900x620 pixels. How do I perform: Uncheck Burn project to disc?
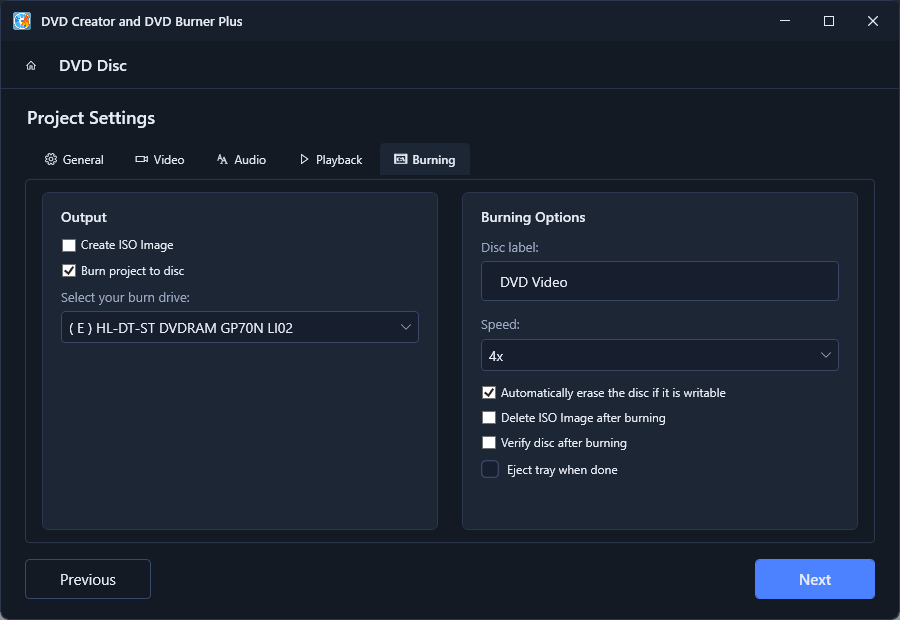(69, 271)
